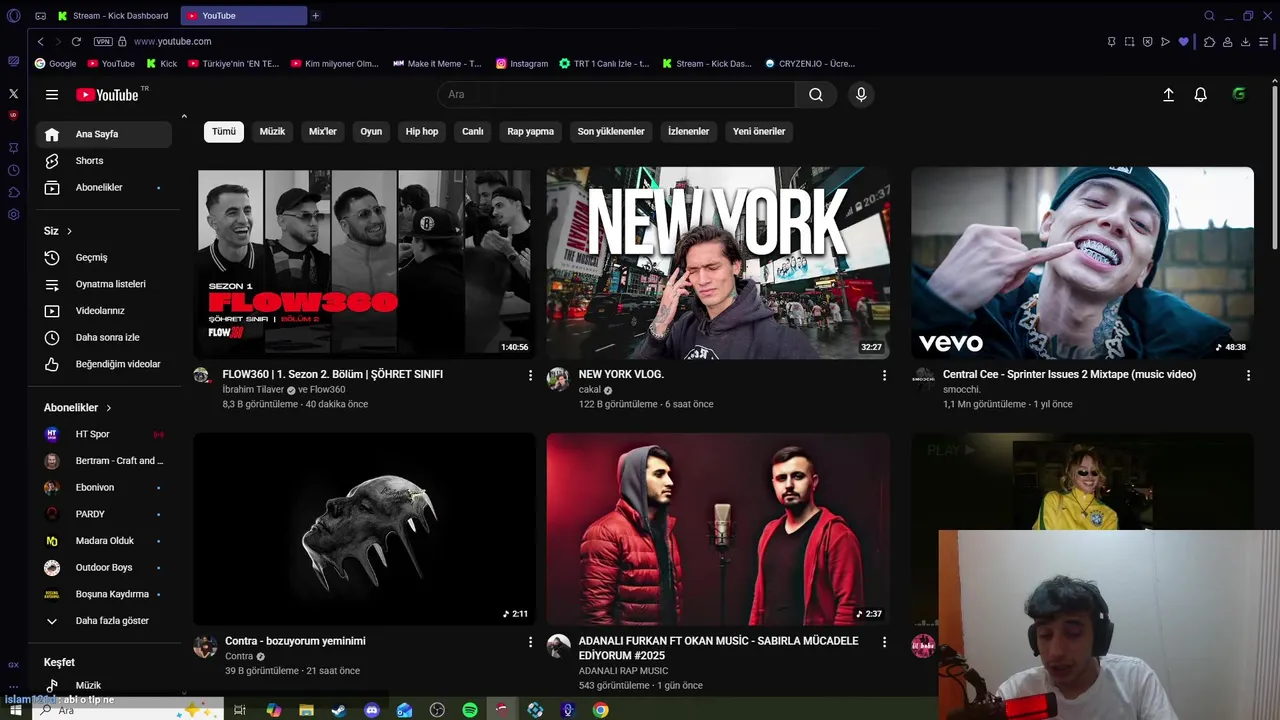Play the FLOW360 Sezon 1 thumbnail
1280x720 pixels.
pyautogui.click(x=364, y=262)
